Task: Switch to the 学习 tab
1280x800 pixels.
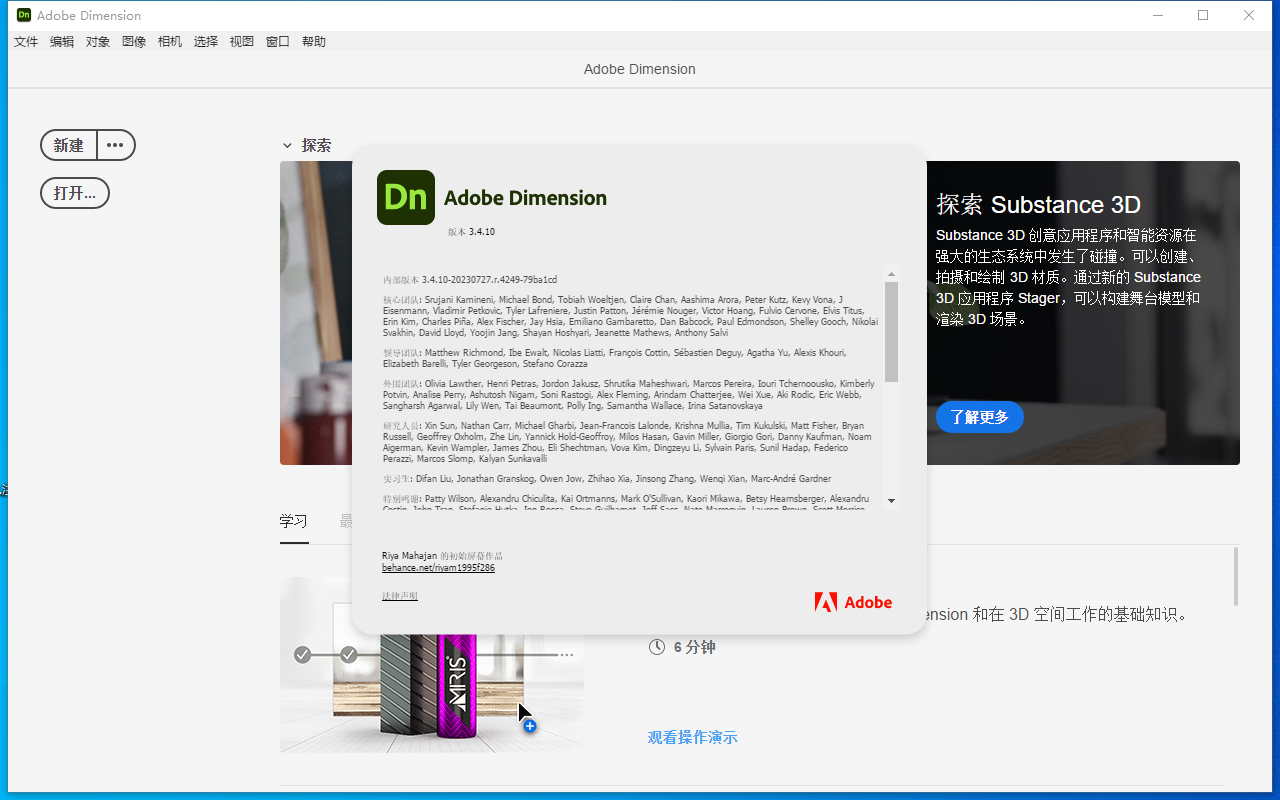Action: 293,521
